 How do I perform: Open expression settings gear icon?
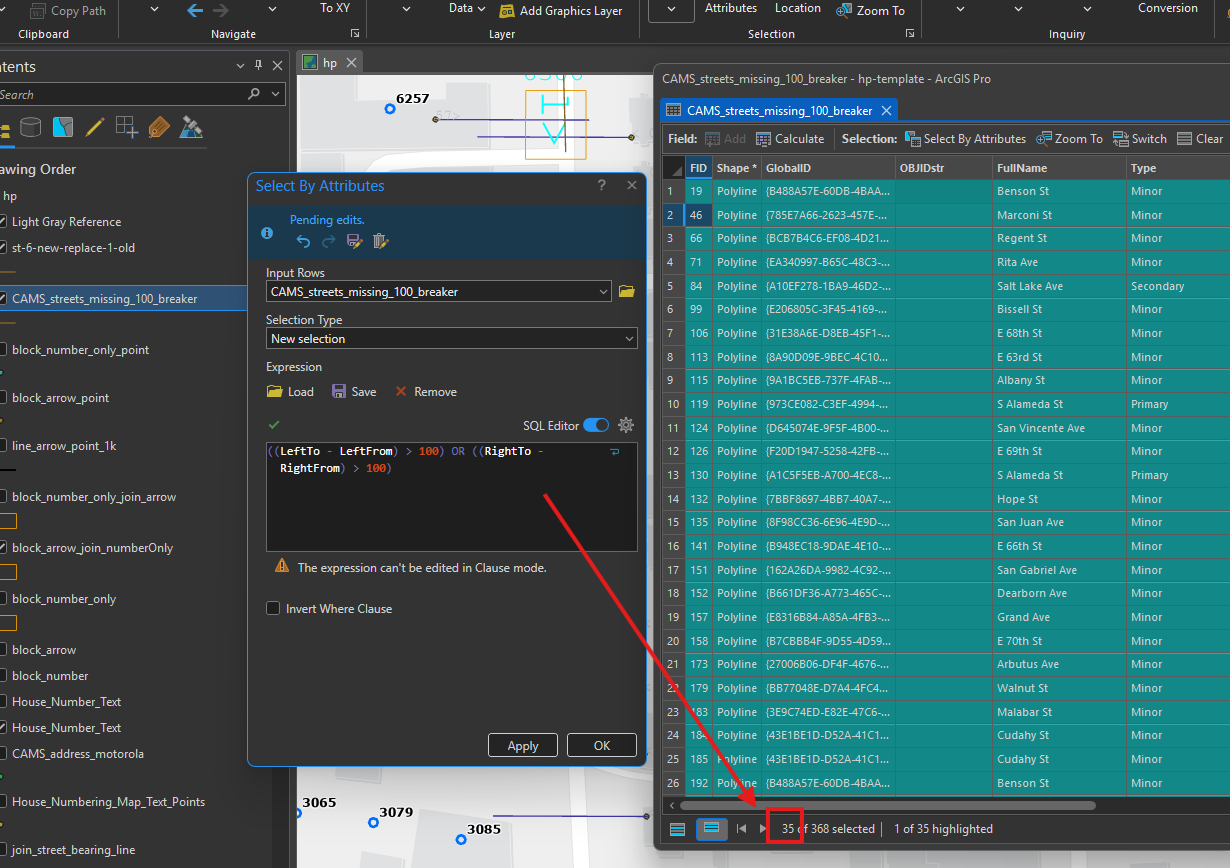tap(626, 425)
